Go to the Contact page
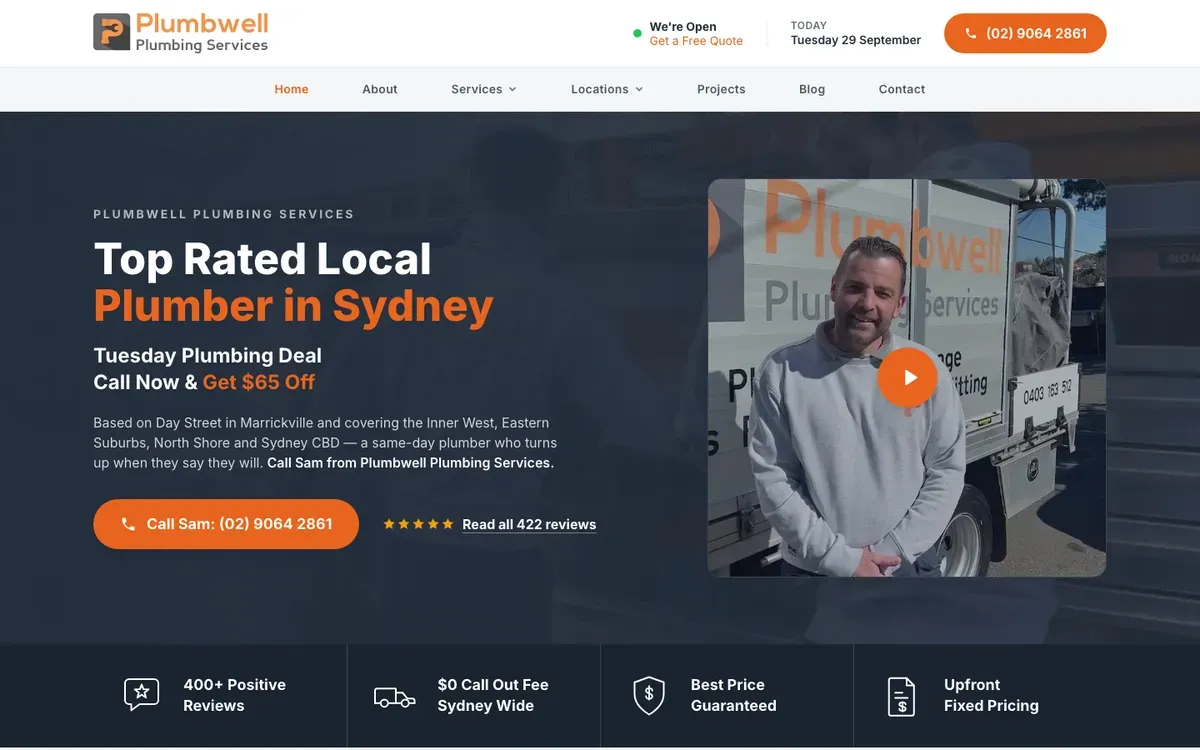Screen dimensions: 1200x750 click(x=902, y=89)
